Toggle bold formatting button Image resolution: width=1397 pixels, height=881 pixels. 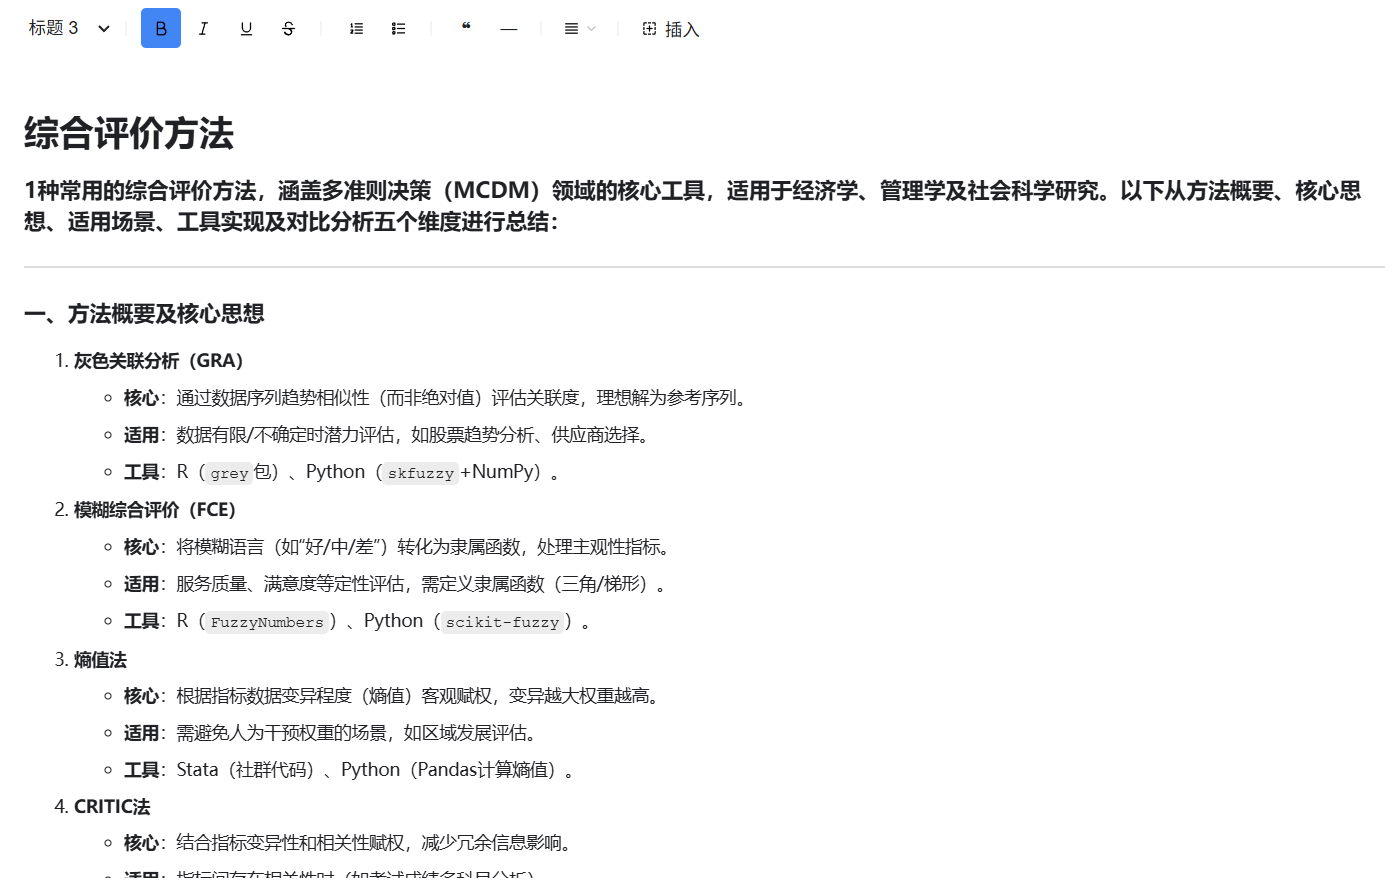(161, 28)
